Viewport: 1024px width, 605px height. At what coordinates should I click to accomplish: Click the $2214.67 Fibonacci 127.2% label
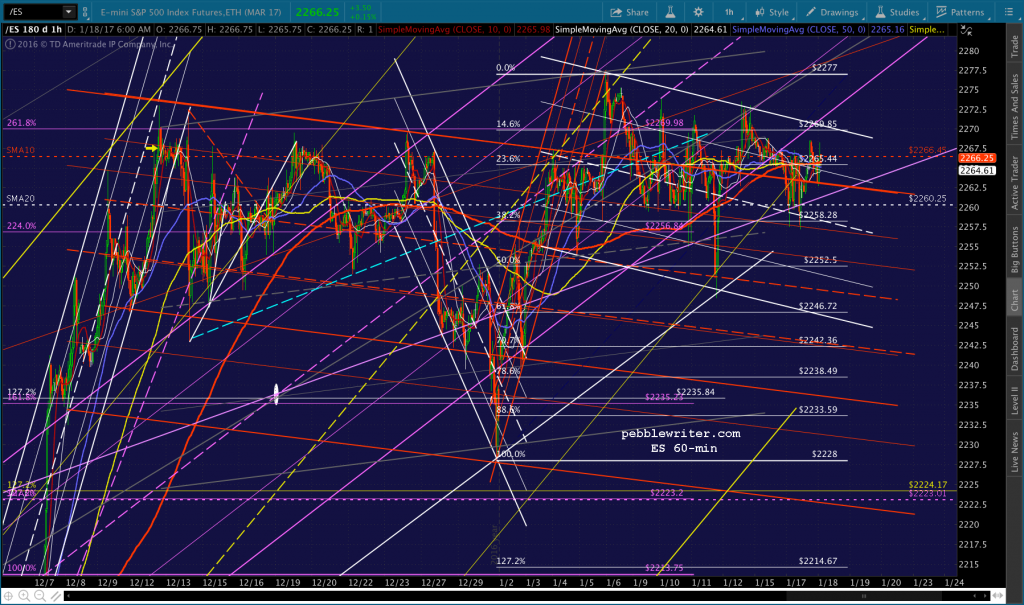point(818,561)
